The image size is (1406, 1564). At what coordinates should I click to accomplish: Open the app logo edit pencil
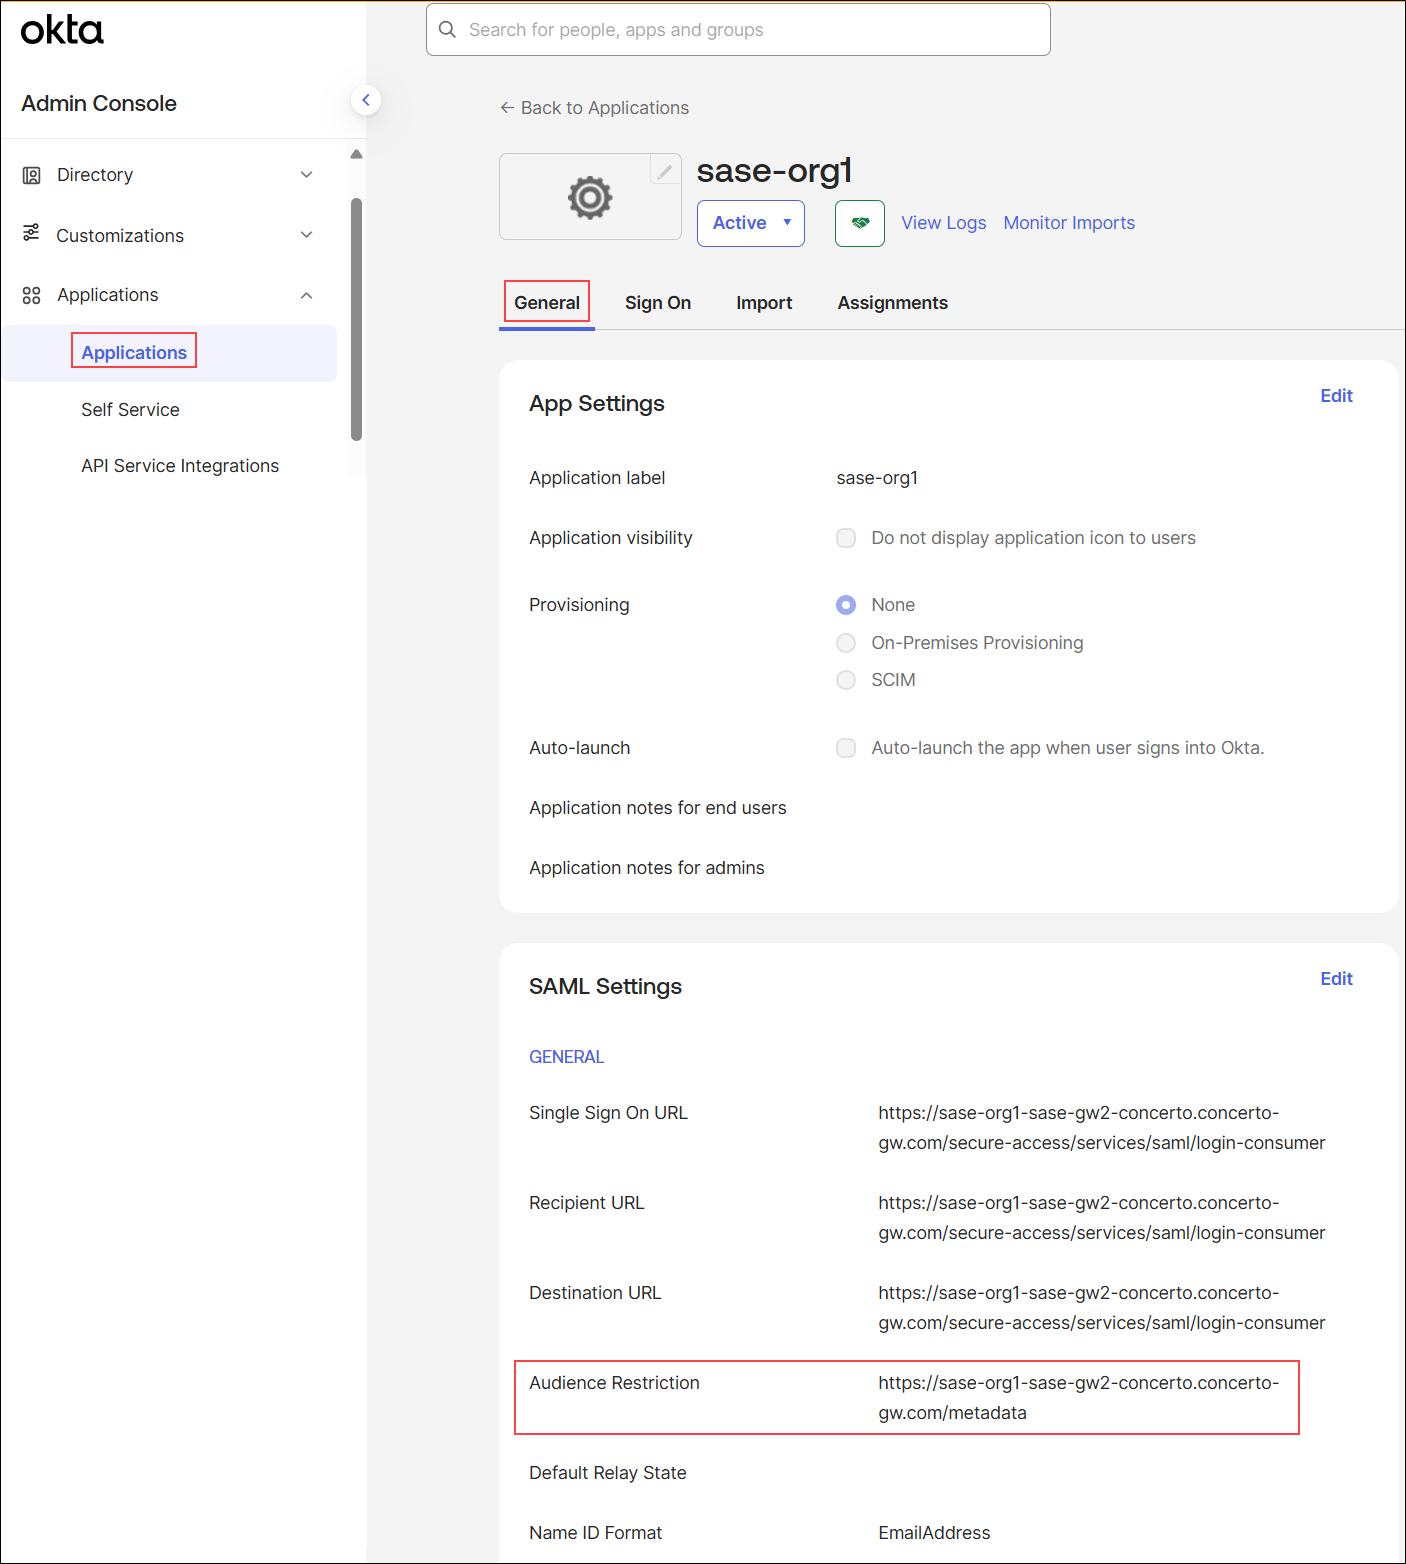[x=664, y=170]
